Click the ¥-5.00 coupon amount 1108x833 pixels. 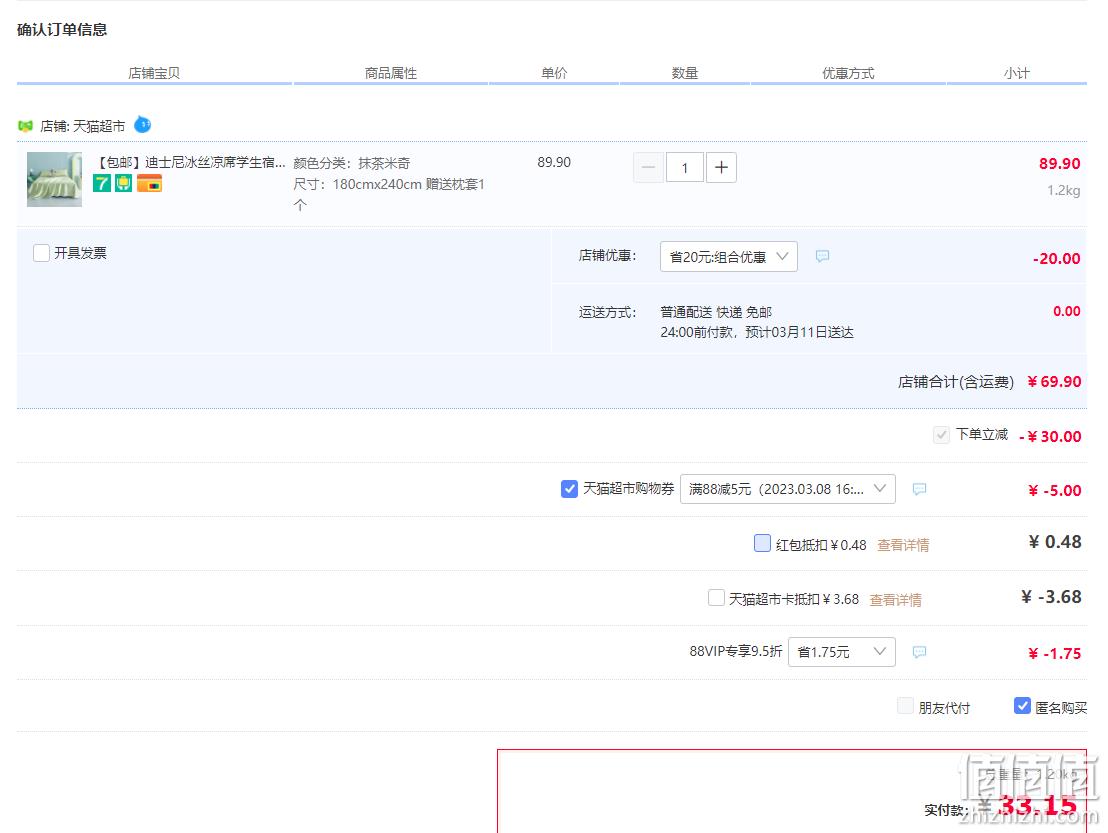1054,491
